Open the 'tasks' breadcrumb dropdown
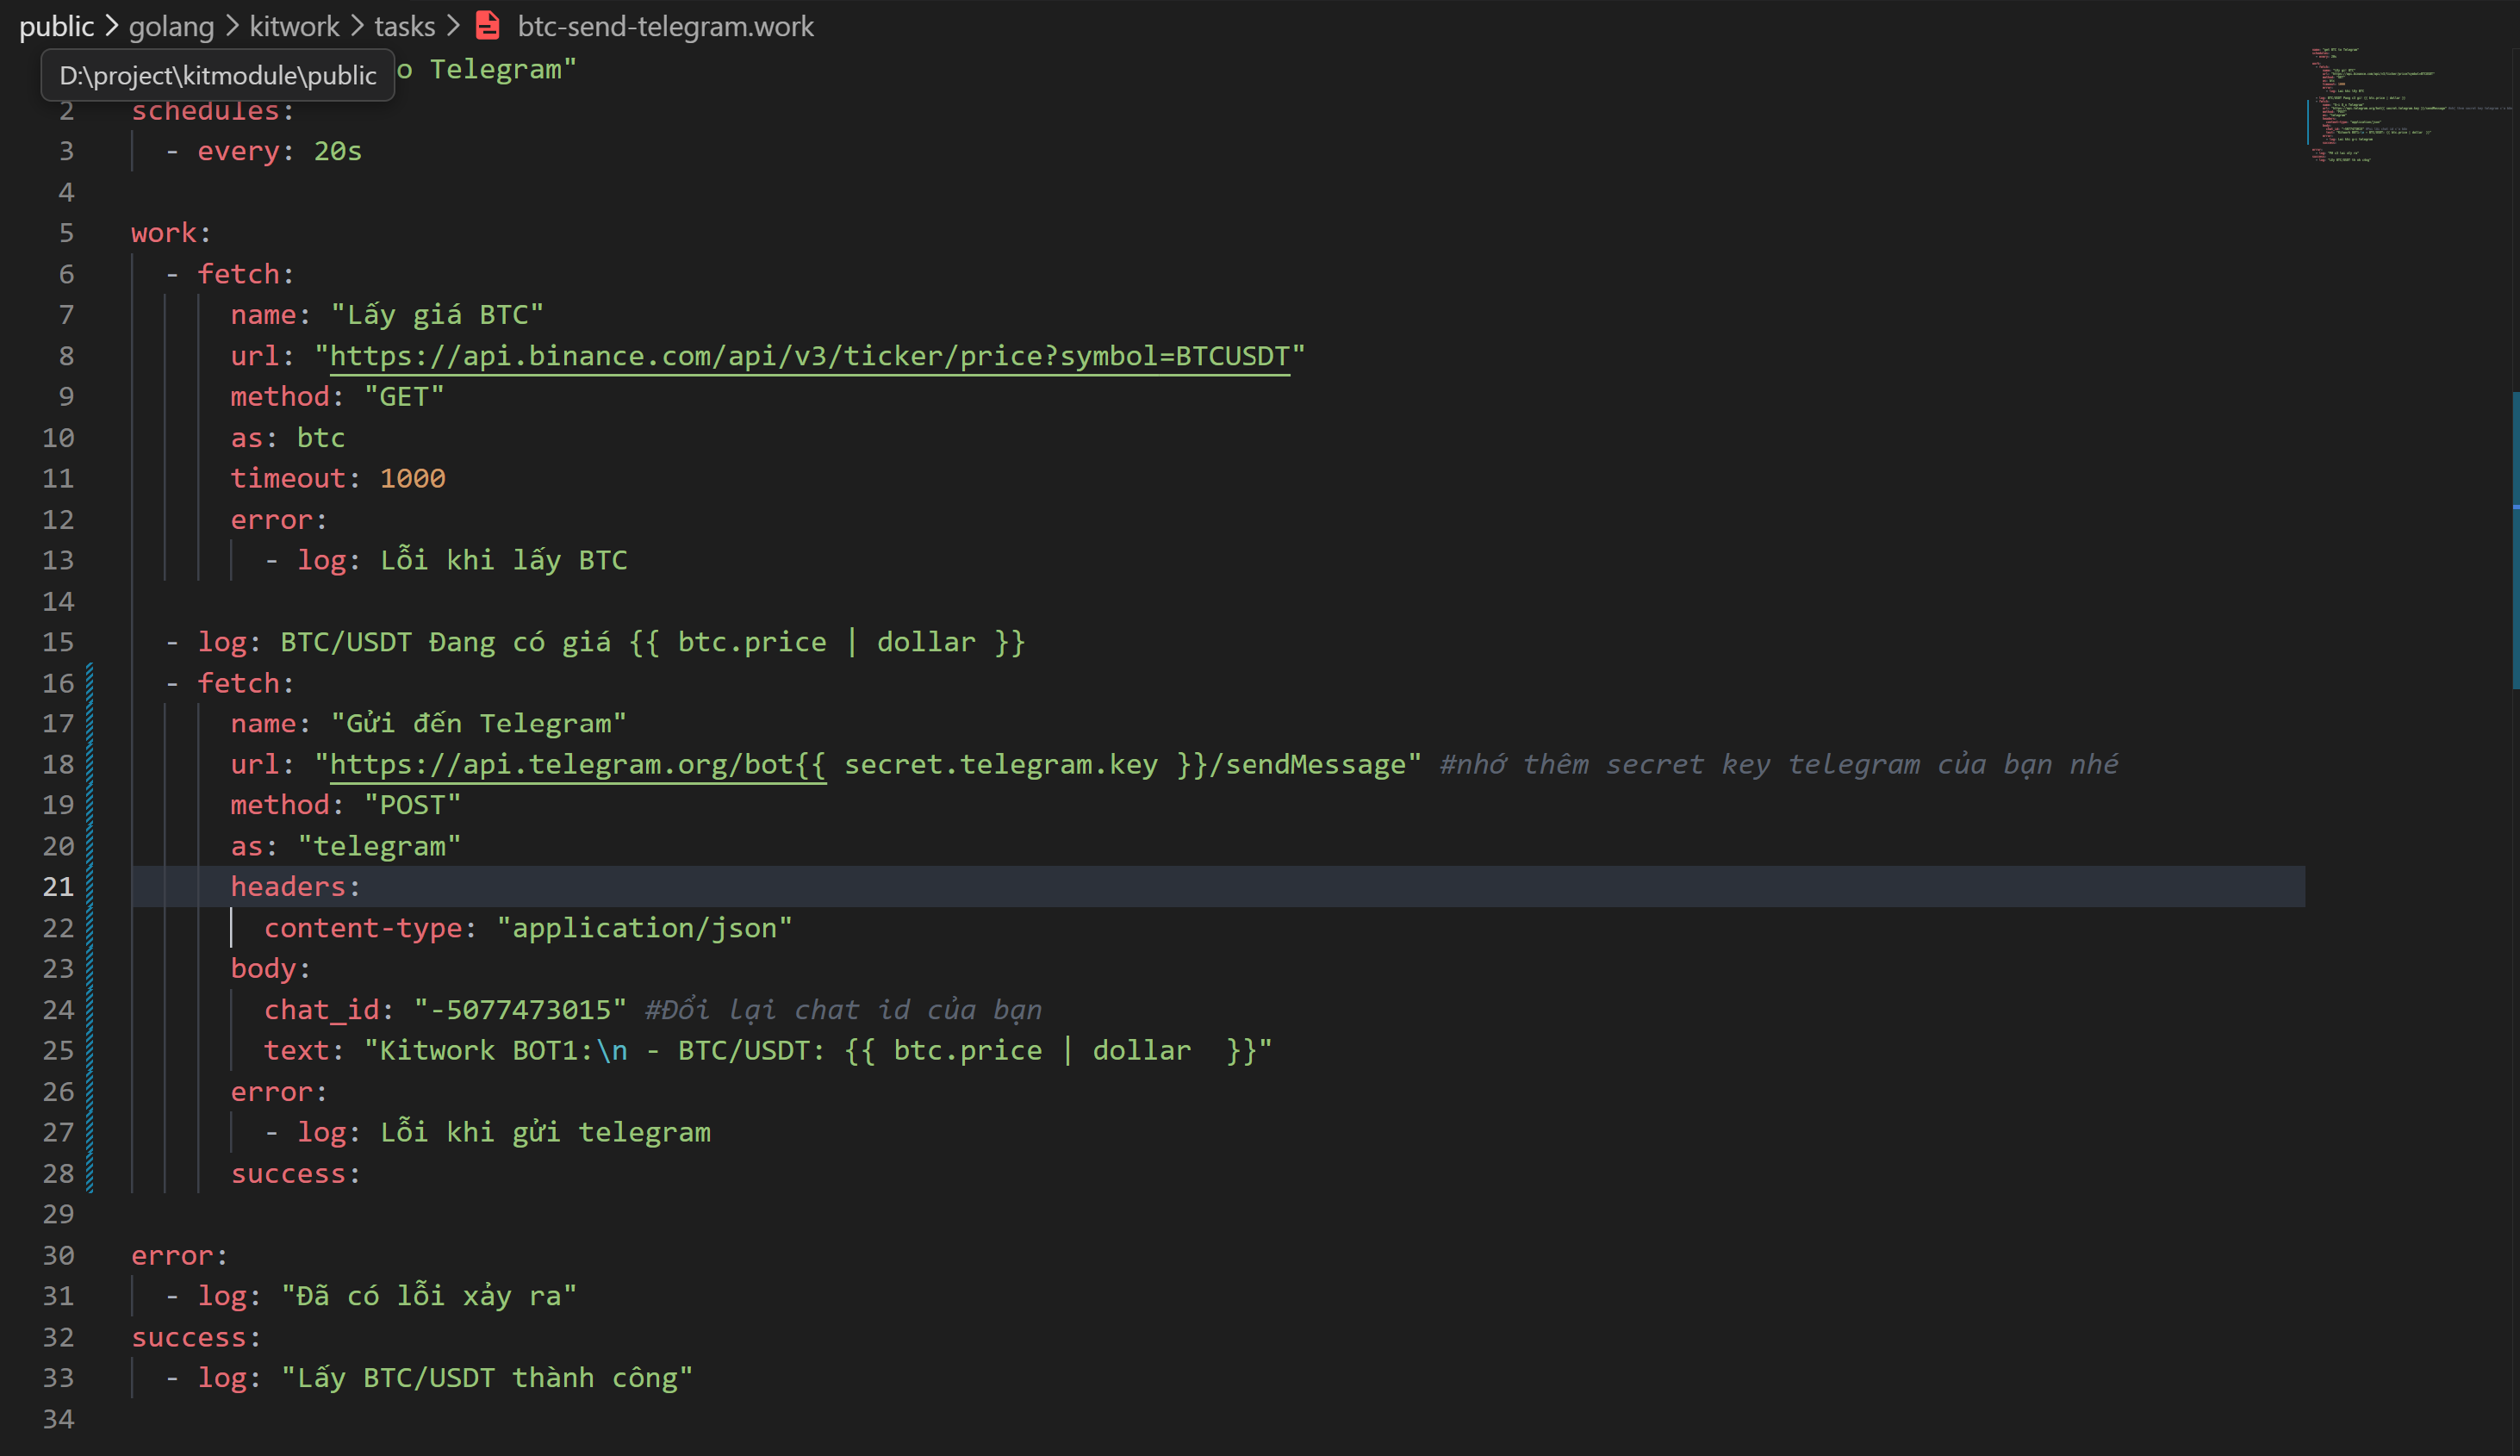The width and height of the screenshot is (2520, 1456). coord(404,26)
